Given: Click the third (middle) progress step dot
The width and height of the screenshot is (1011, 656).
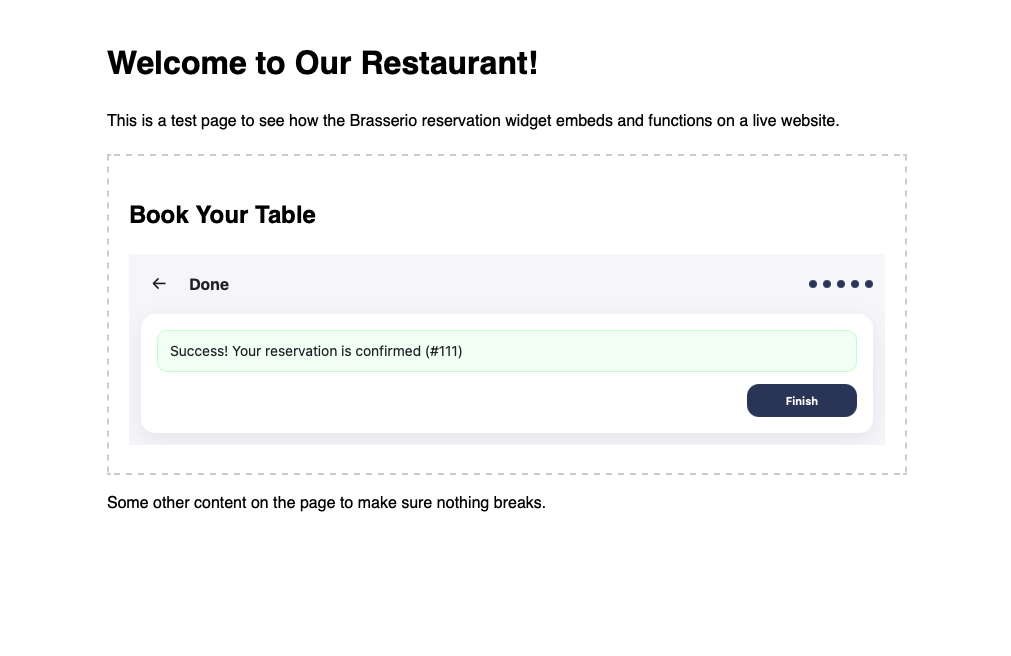Looking at the screenshot, I should pyautogui.click(x=841, y=285).
